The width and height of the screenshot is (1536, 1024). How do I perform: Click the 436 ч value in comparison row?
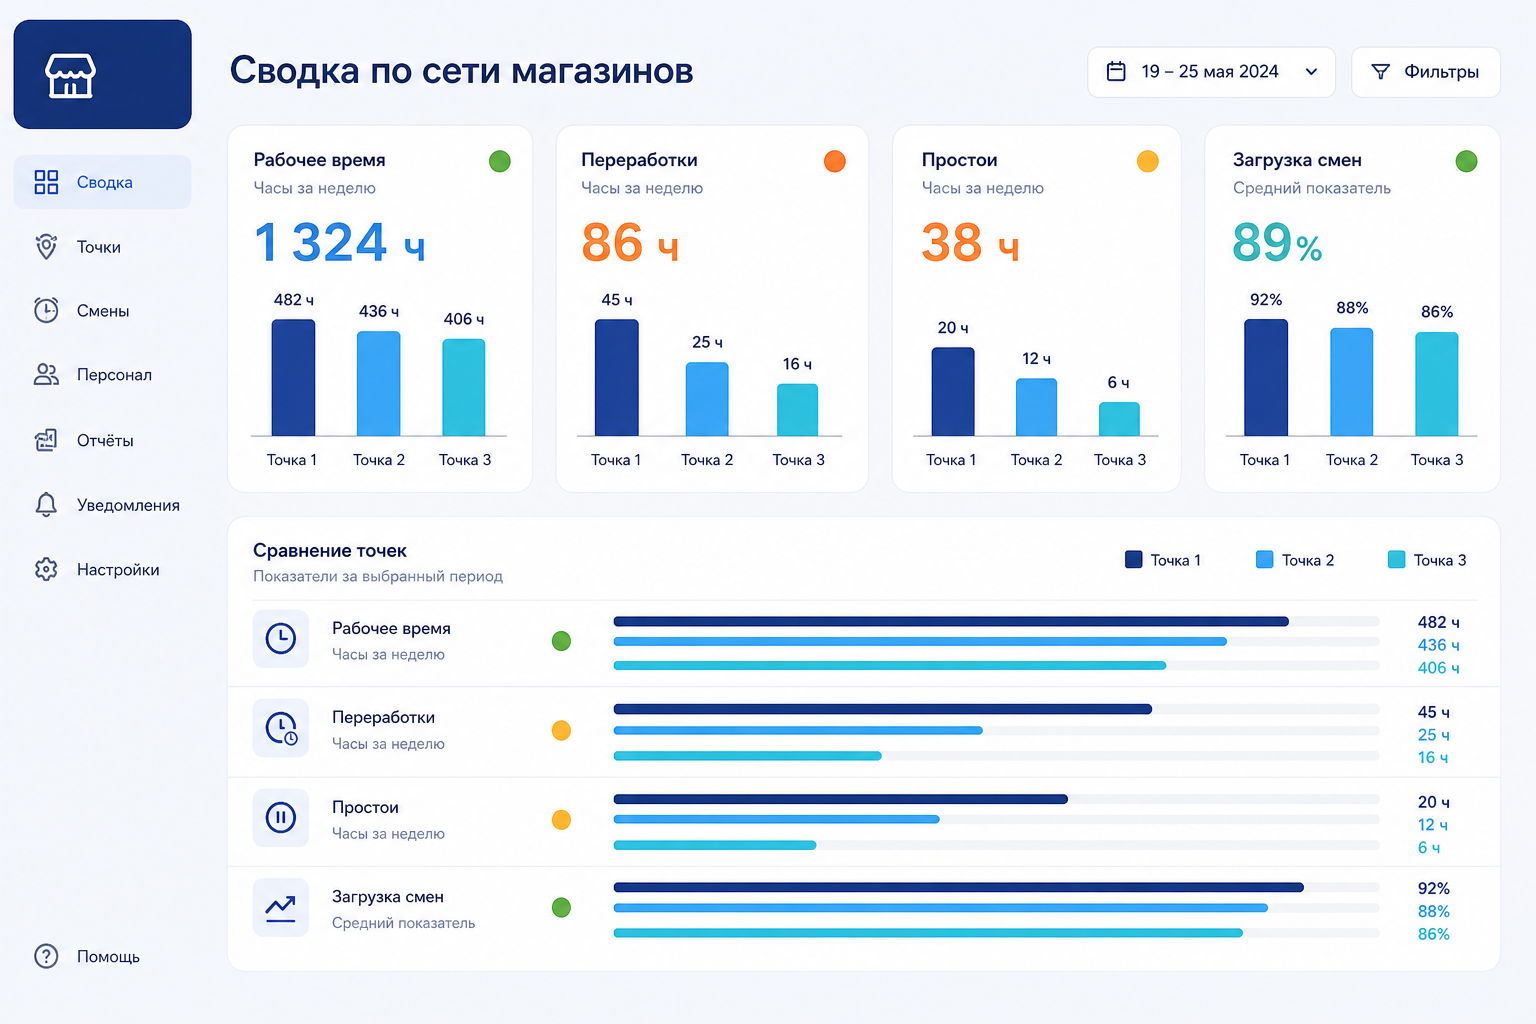click(x=1438, y=645)
